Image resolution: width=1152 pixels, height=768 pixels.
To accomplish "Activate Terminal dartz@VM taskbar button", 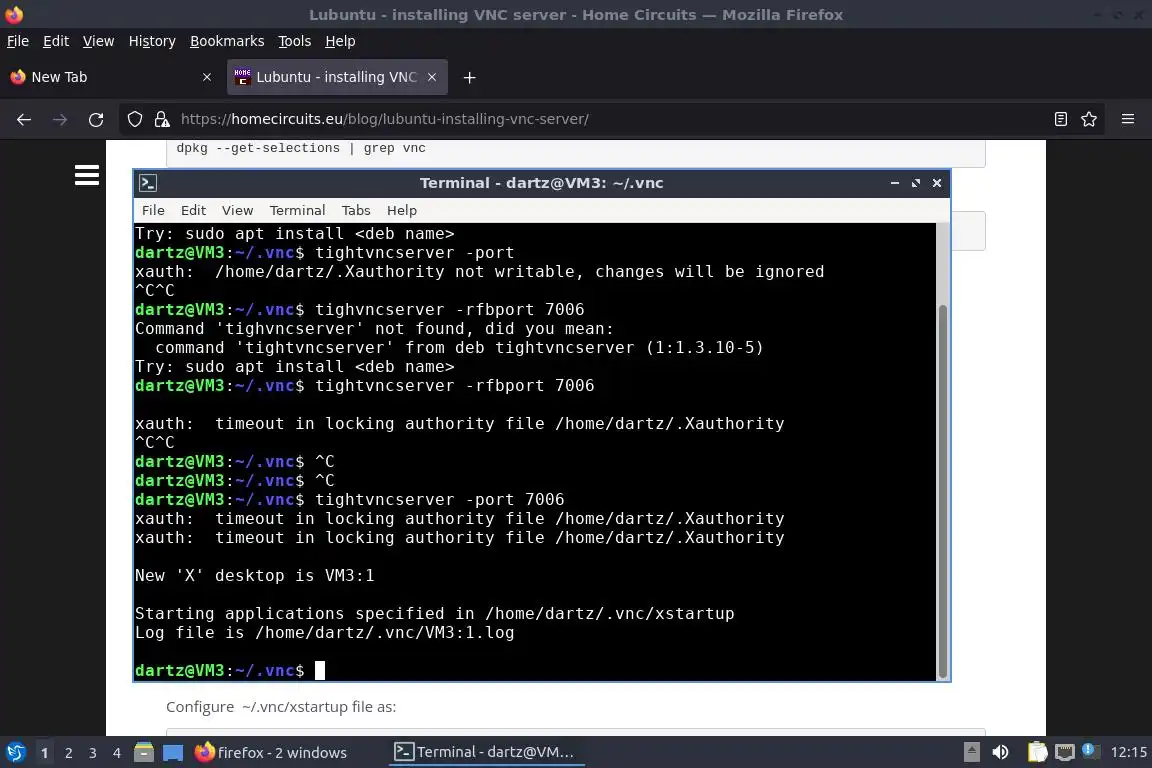I will coord(485,753).
